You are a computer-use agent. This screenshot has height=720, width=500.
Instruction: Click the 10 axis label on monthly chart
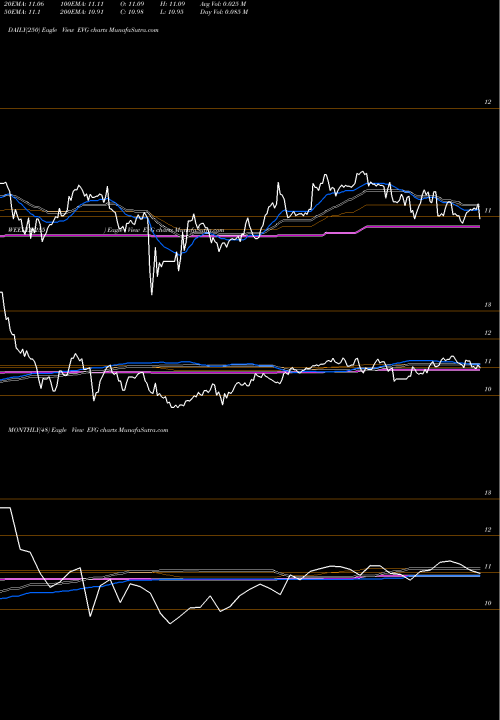(488, 603)
